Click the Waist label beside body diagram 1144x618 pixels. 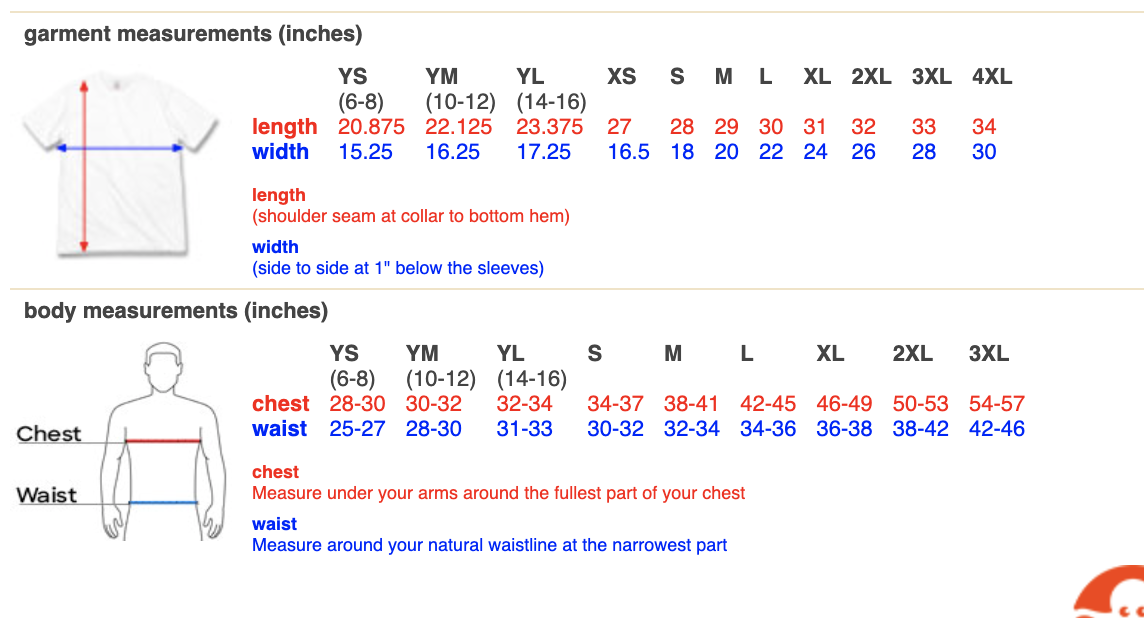46,495
